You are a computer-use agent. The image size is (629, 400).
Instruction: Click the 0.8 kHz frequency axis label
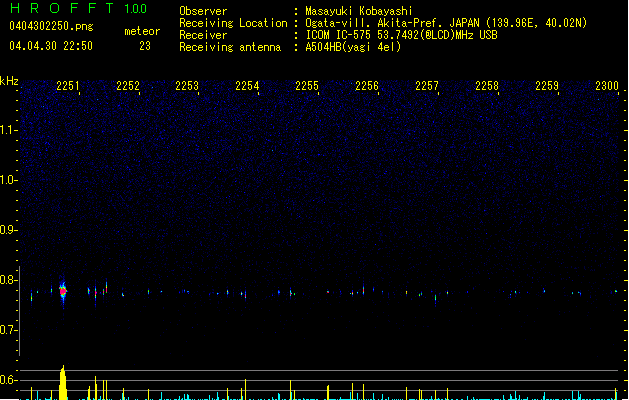pos(8,280)
